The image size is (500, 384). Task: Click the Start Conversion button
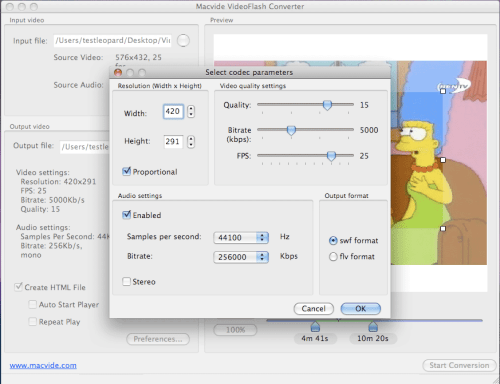coord(459,365)
